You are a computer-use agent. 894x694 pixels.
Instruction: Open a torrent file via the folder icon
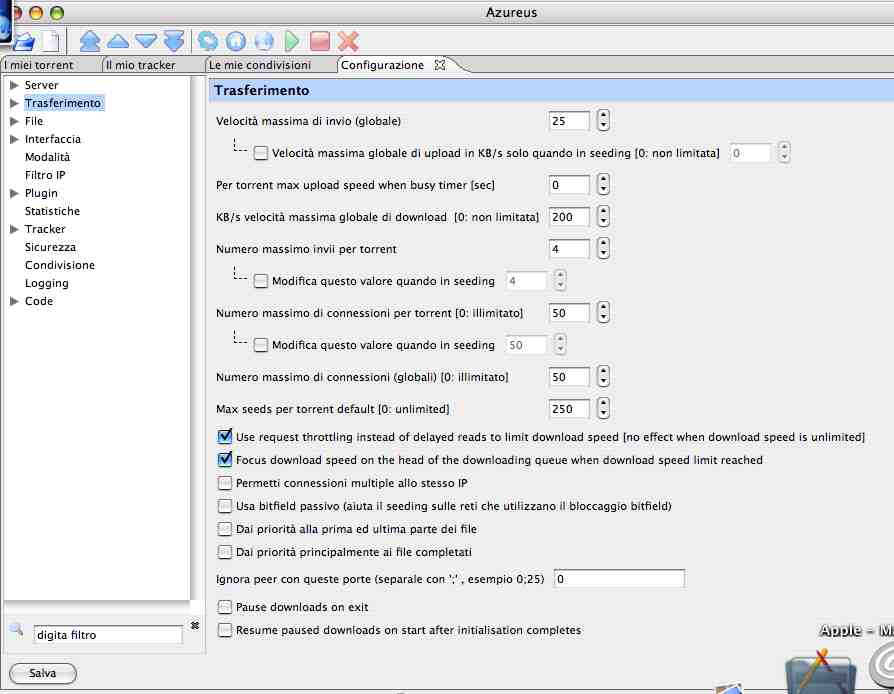tap(24, 42)
